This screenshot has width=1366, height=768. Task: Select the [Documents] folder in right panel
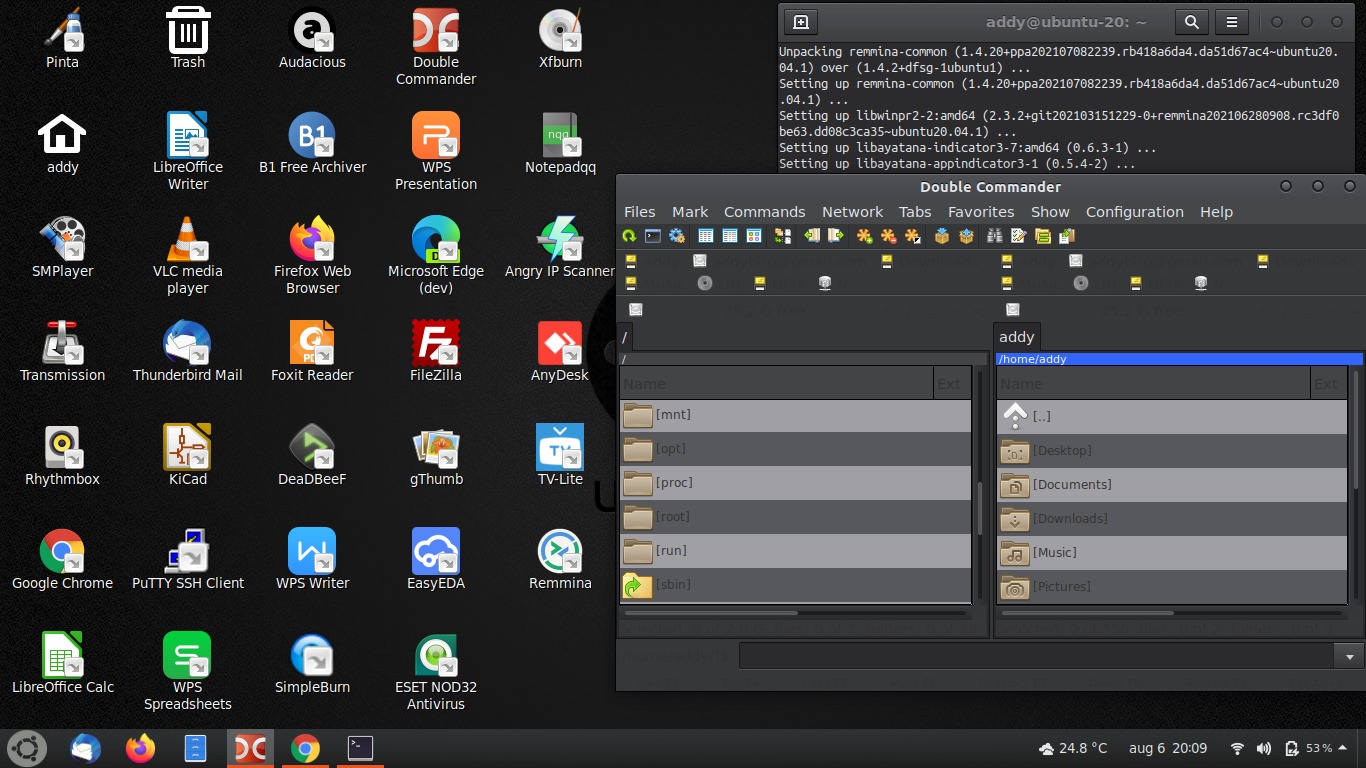pyautogui.click(x=1172, y=485)
